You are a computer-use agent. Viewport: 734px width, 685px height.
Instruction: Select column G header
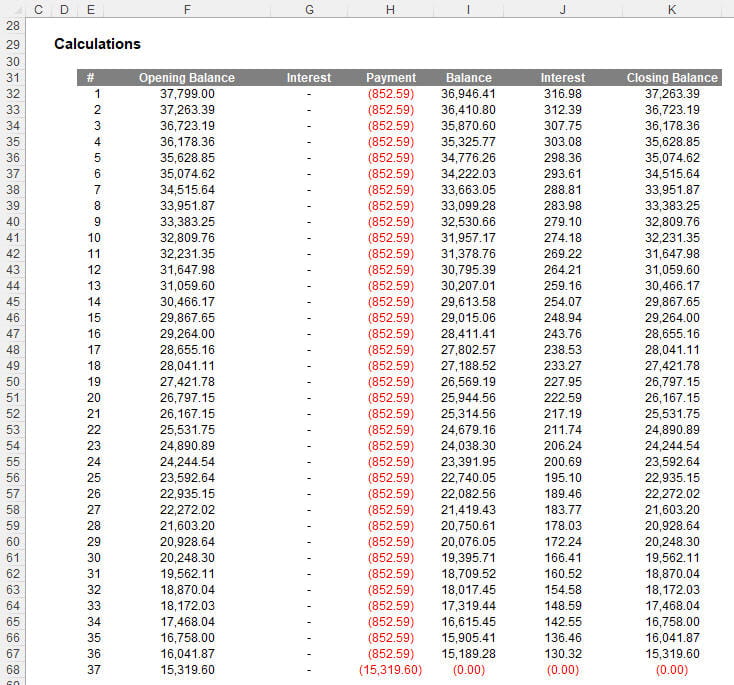[309, 9]
